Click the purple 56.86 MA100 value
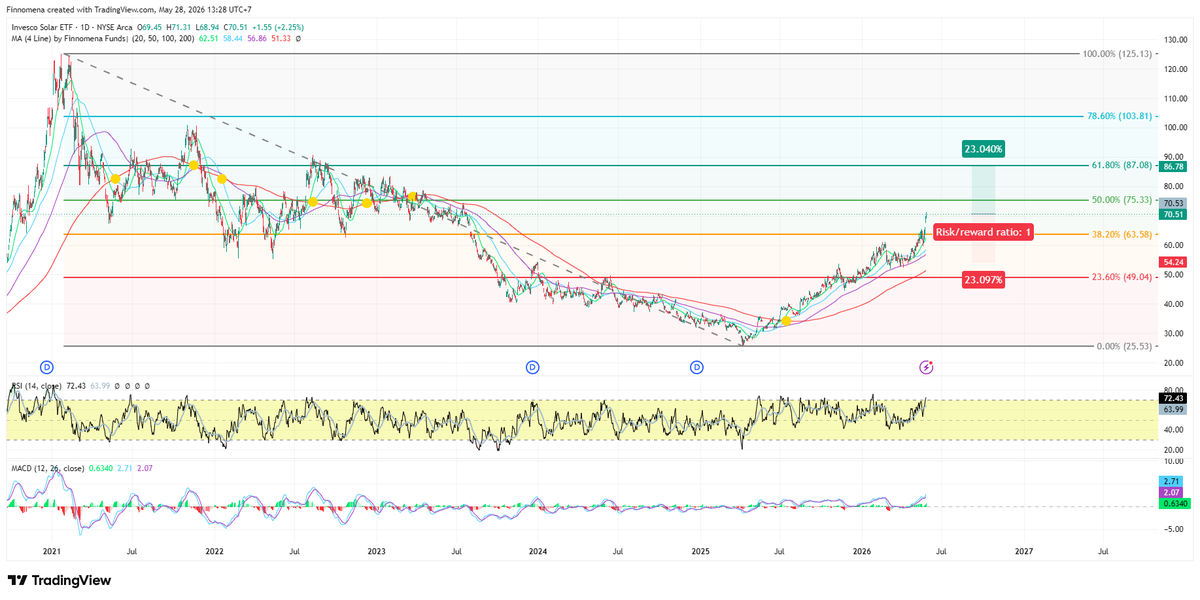 pos(257,38)
